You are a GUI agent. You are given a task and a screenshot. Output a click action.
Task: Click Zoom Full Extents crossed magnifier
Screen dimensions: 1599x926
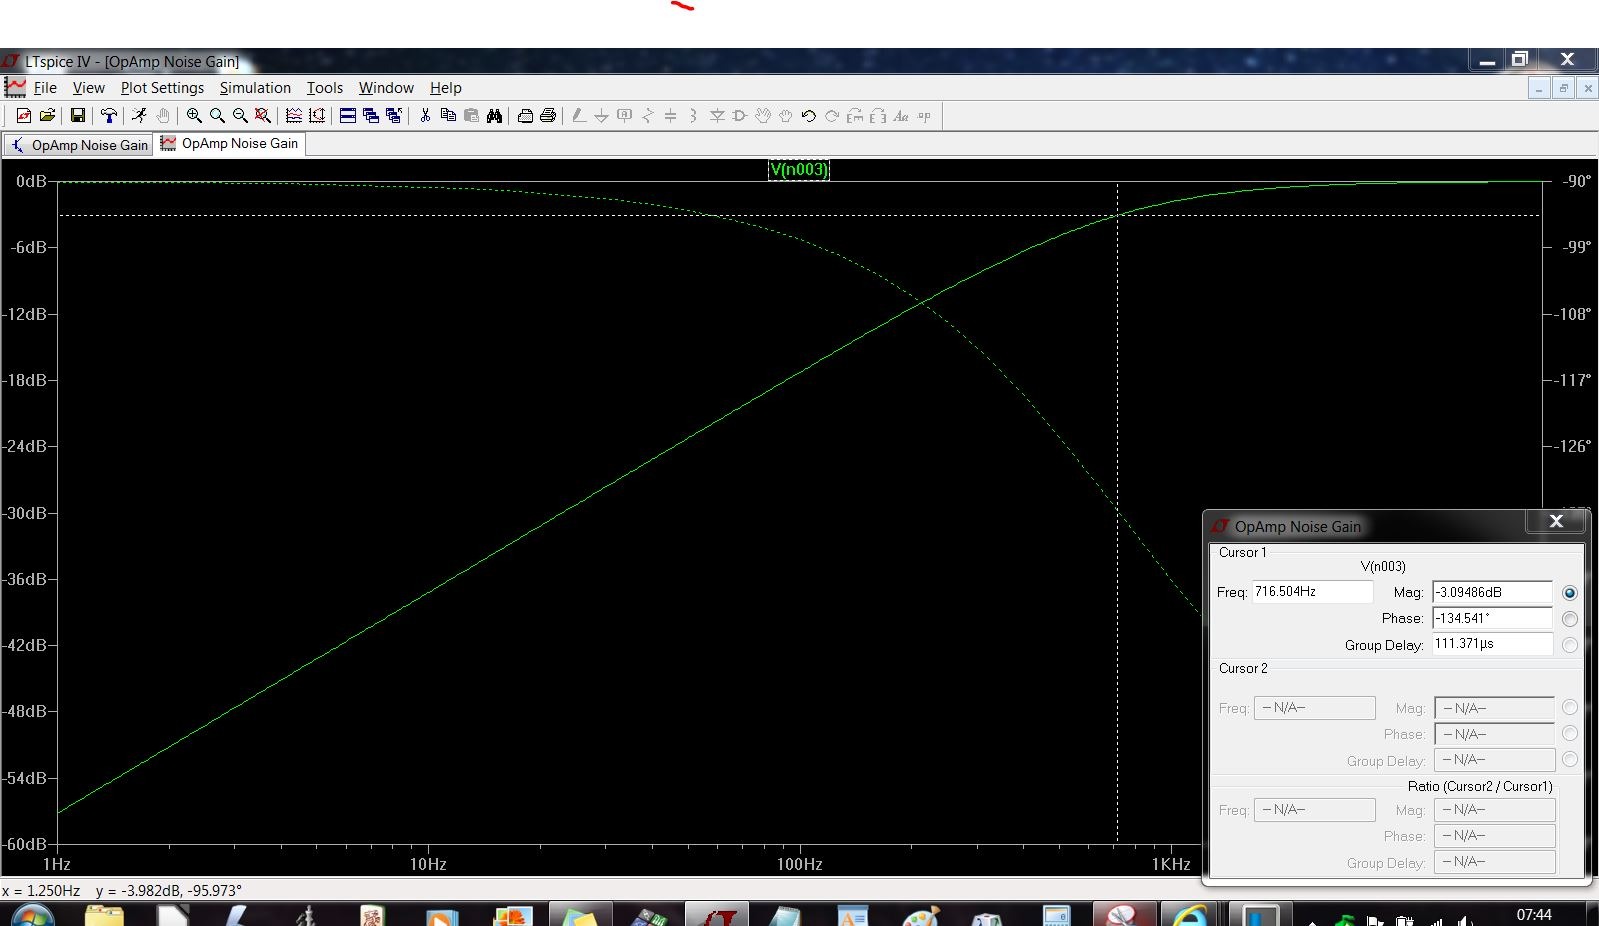tap(263, 116)
